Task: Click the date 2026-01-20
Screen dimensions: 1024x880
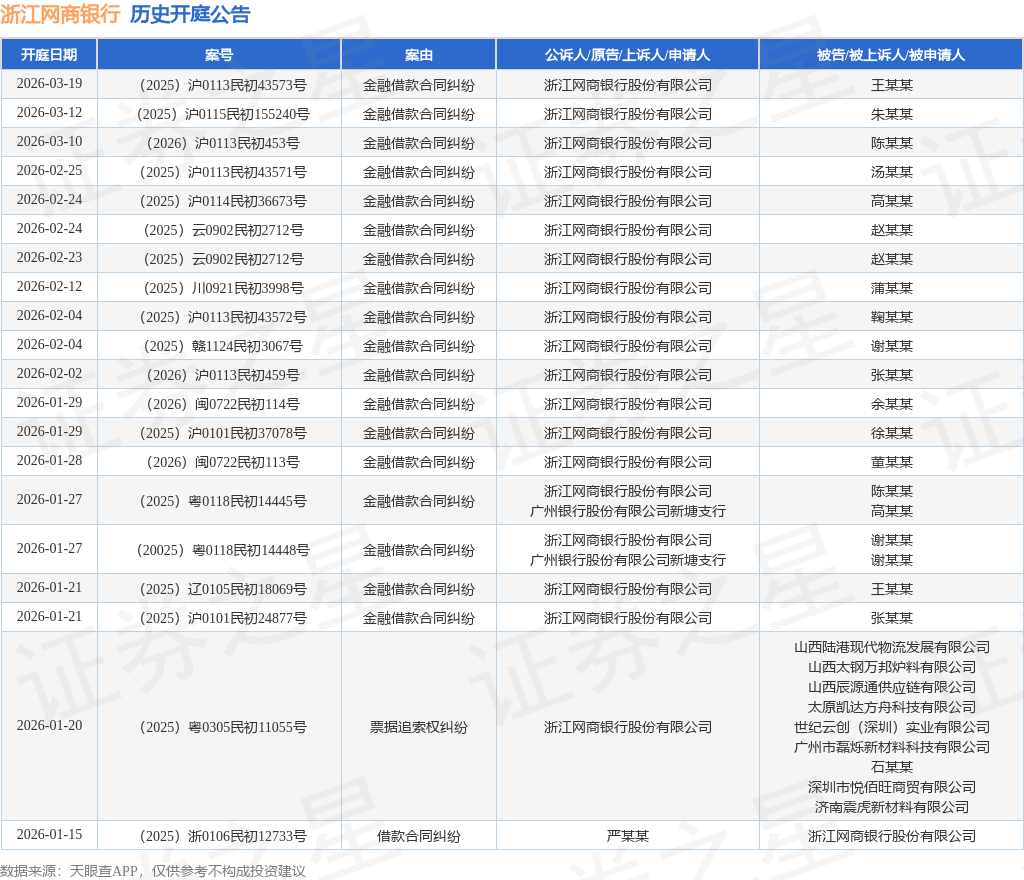Action: 50,725
